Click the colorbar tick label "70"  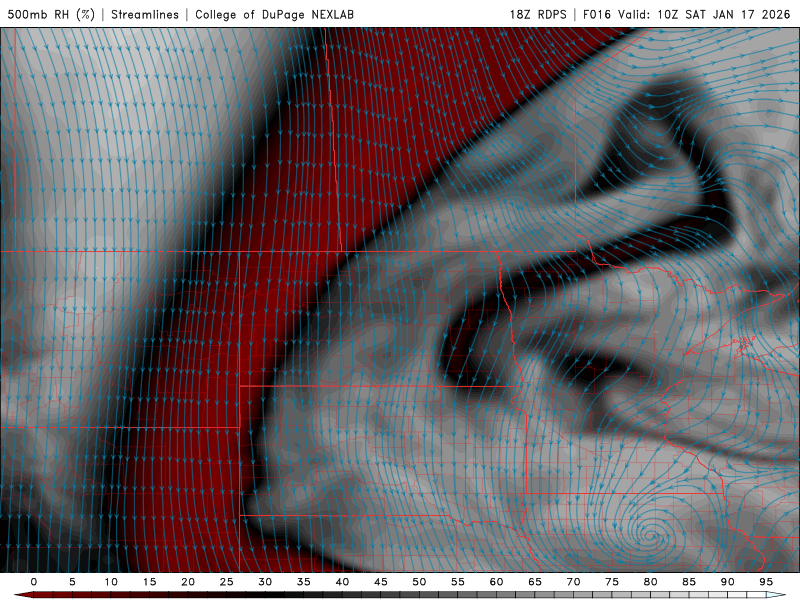[573, 582]
